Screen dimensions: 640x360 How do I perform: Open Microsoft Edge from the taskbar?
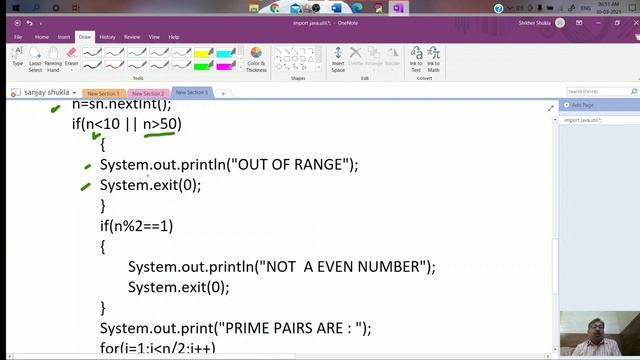pyautogui.click(x=357, y=8)
